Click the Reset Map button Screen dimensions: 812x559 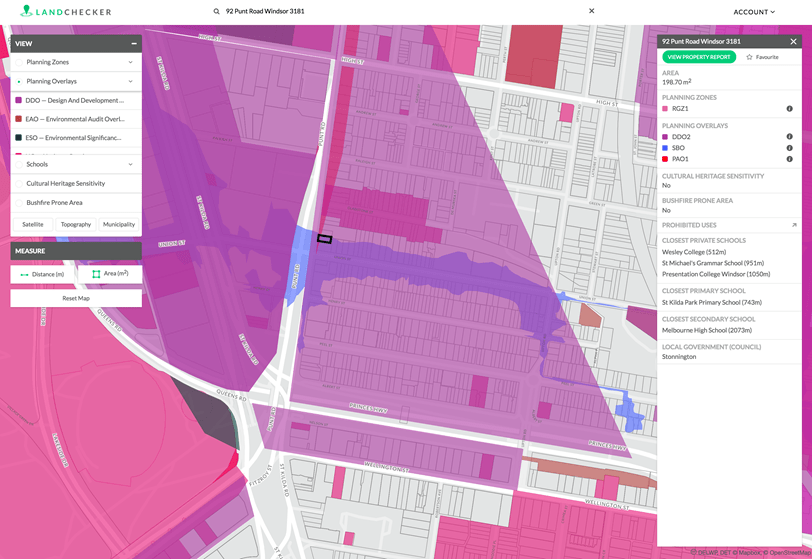tap(76, 298)
